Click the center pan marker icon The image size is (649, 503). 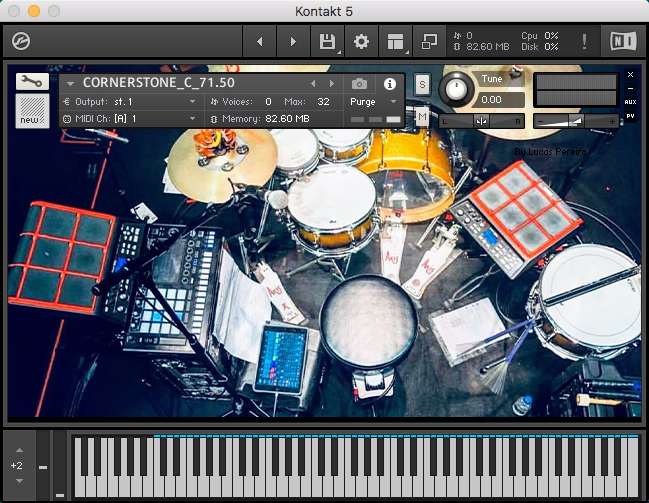coord(481,121)
